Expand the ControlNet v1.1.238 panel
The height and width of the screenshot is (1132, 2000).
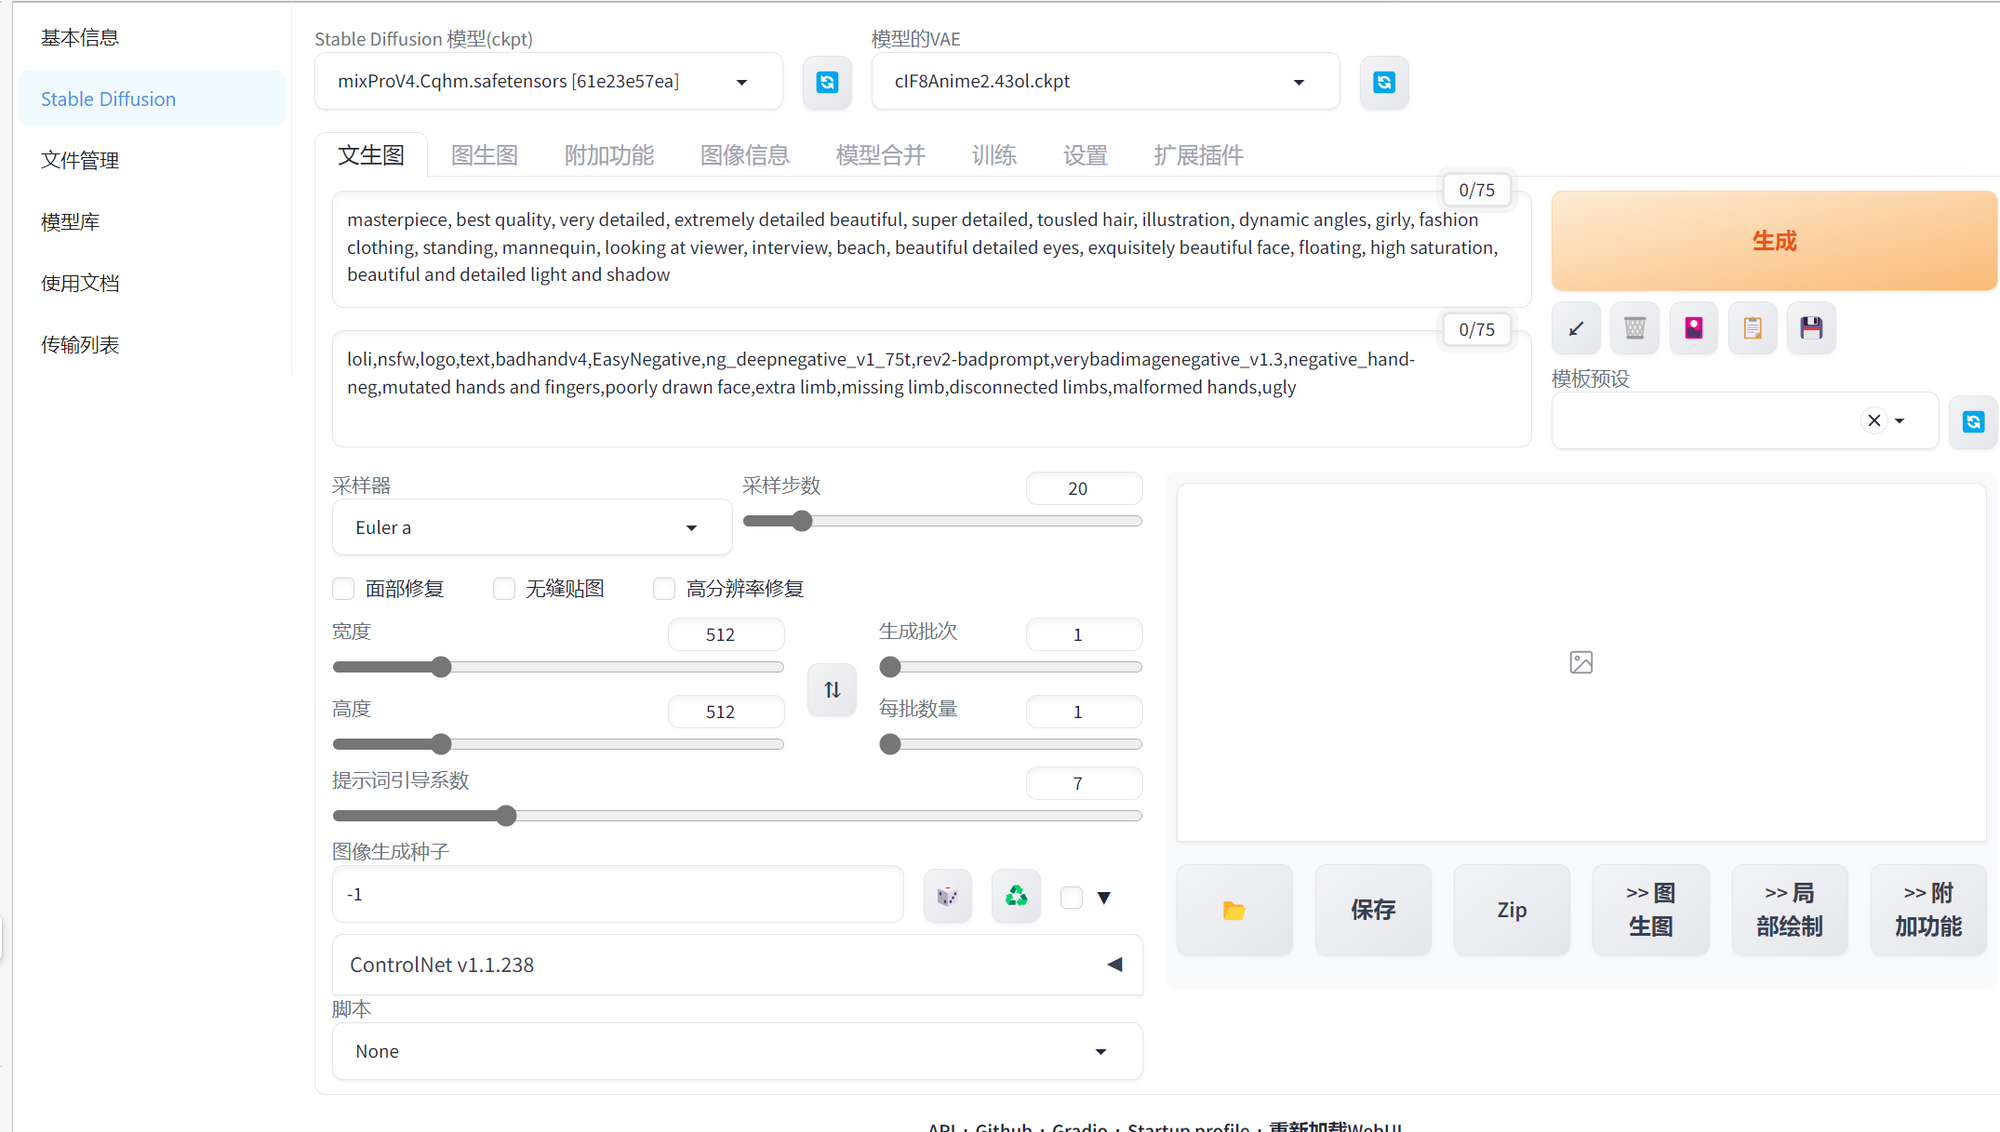[1113, 964]
